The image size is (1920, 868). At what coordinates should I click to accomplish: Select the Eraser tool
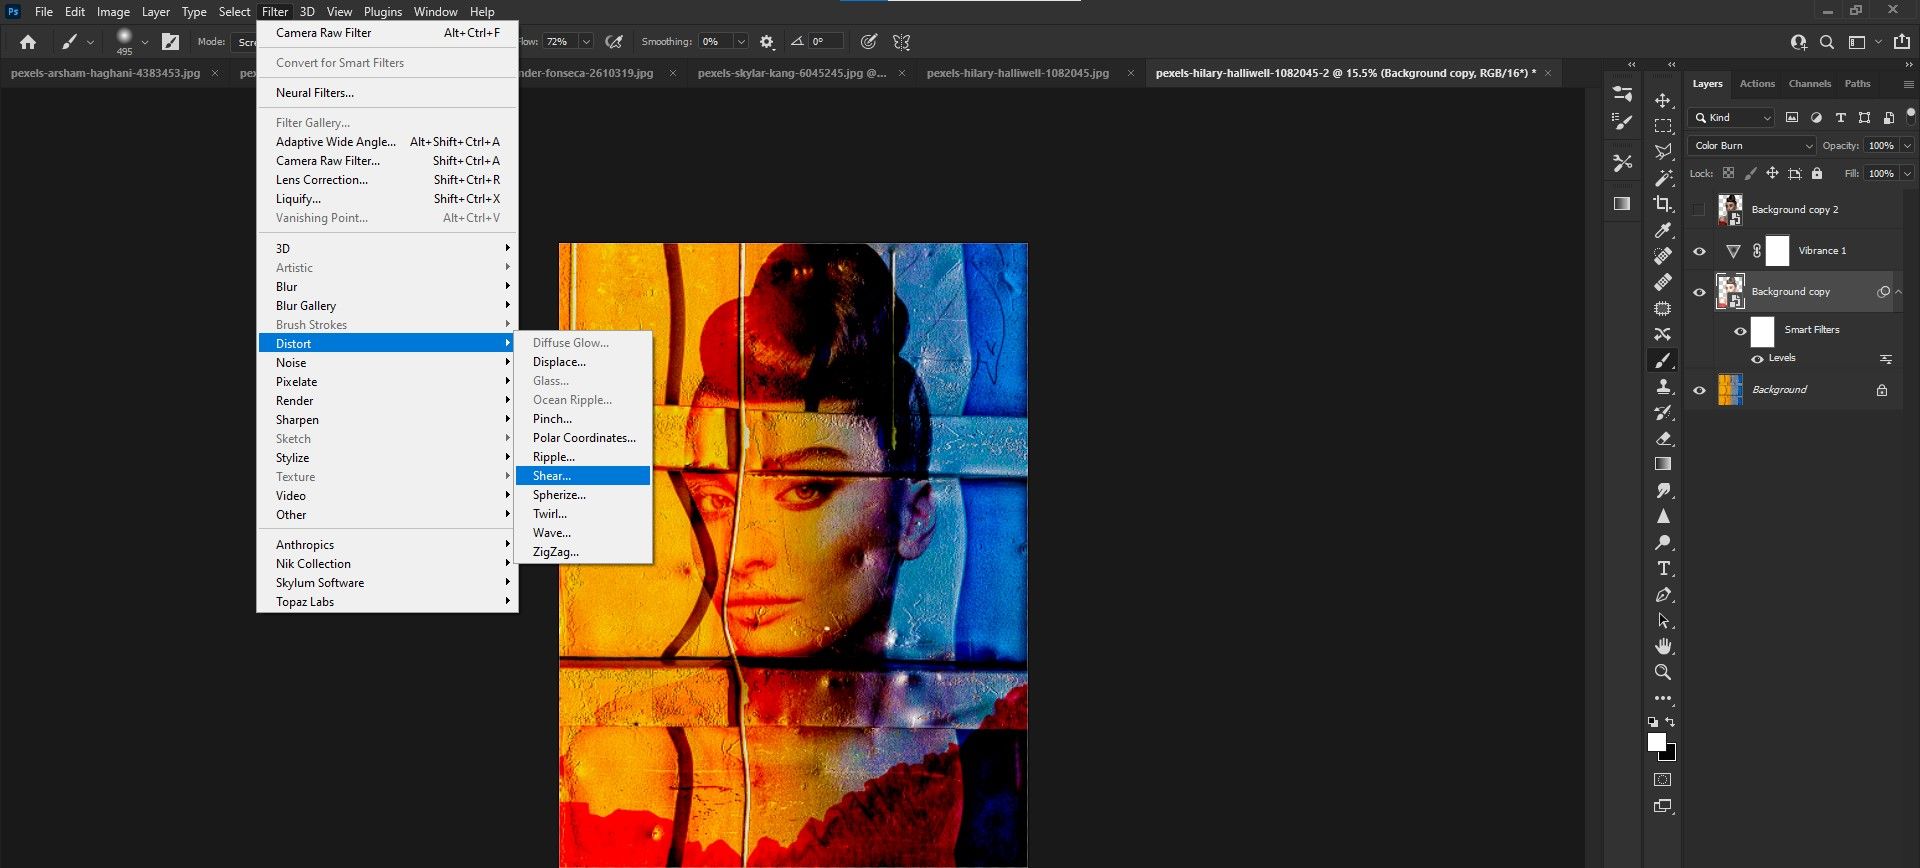tap(1663, 438)
